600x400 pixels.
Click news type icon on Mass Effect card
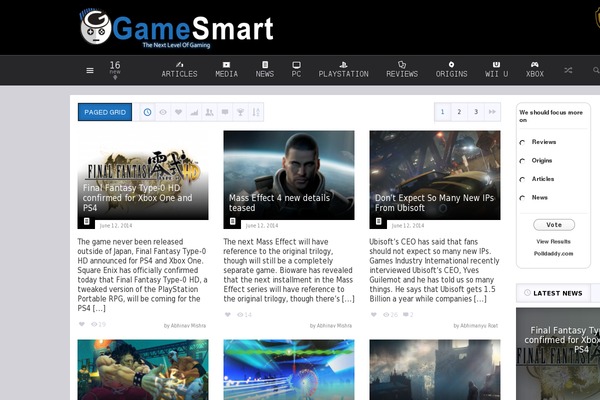pos(232,221)
